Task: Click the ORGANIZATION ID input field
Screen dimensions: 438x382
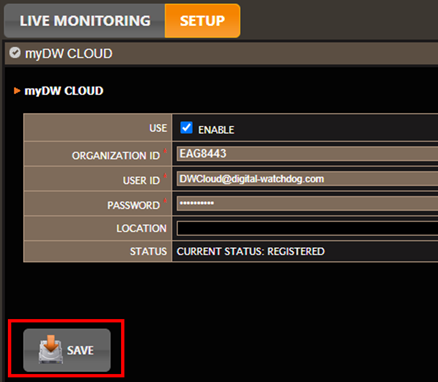Action: pyautogui.click(x=307, y=154)
